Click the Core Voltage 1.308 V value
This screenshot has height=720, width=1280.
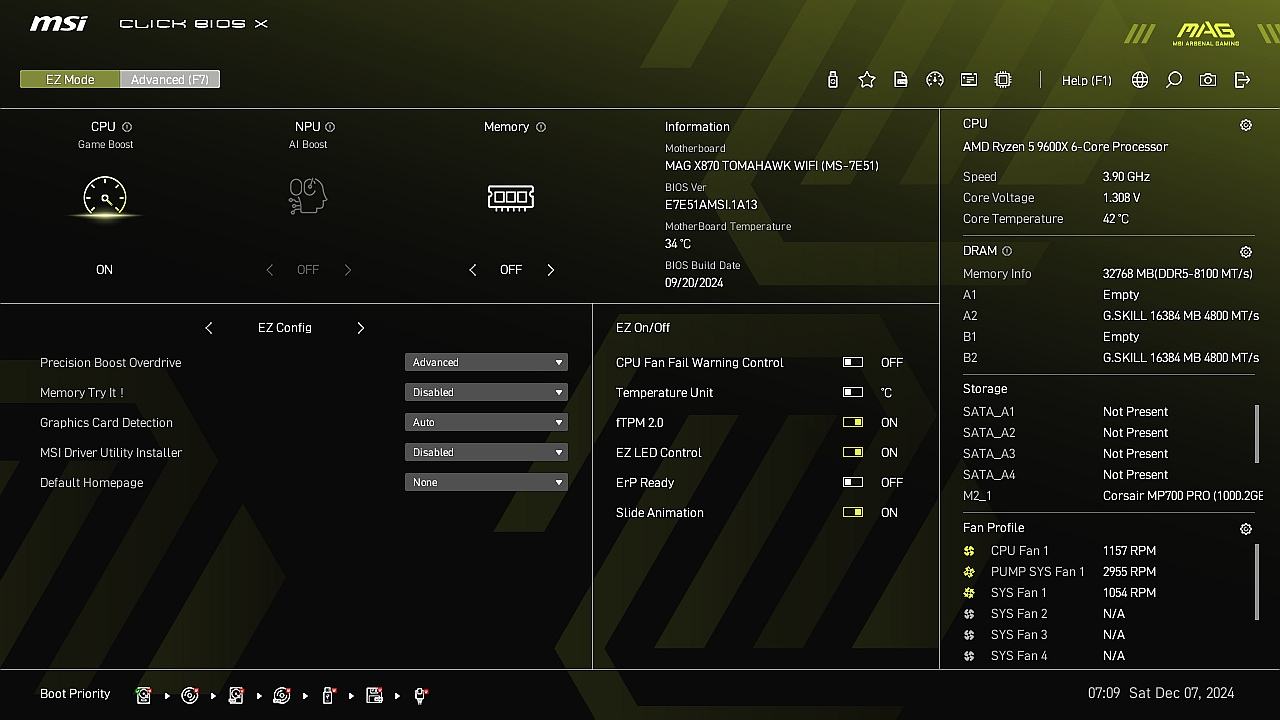click(1121, 198)
